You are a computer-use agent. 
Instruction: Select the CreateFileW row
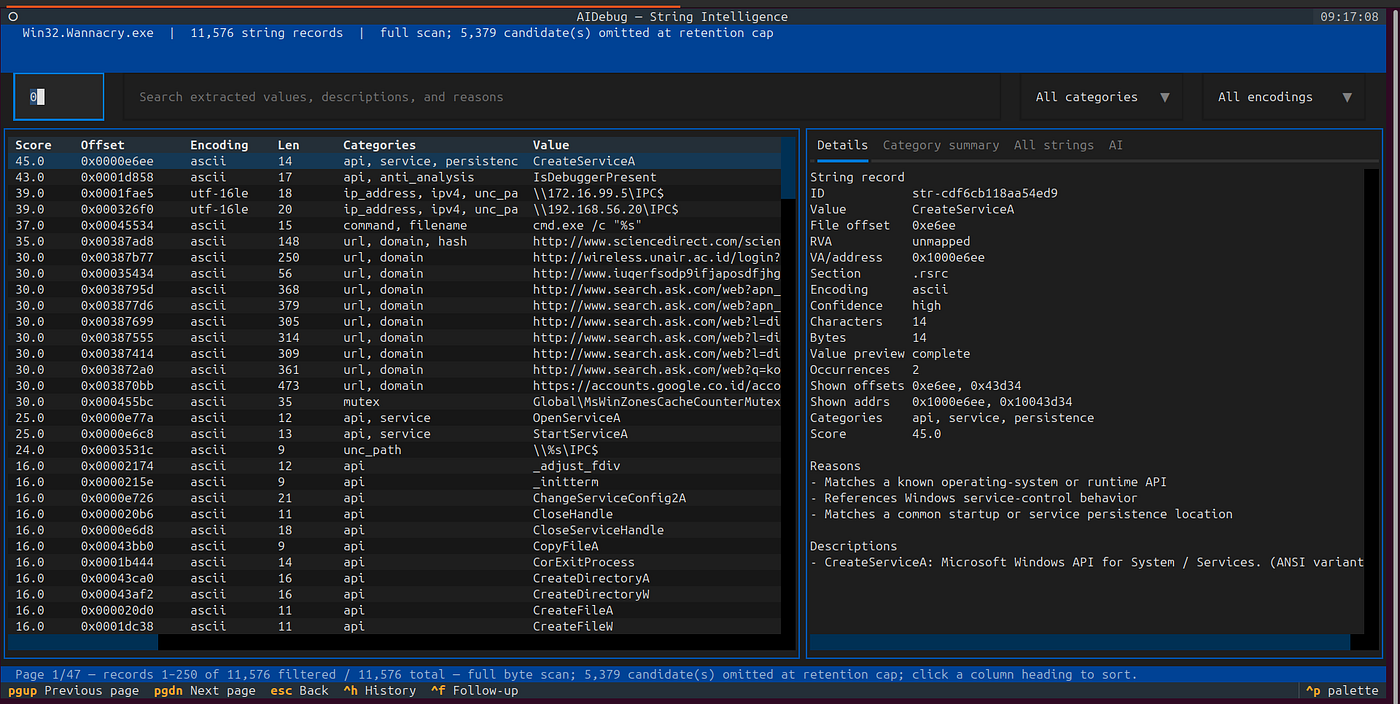coord(395,626)
